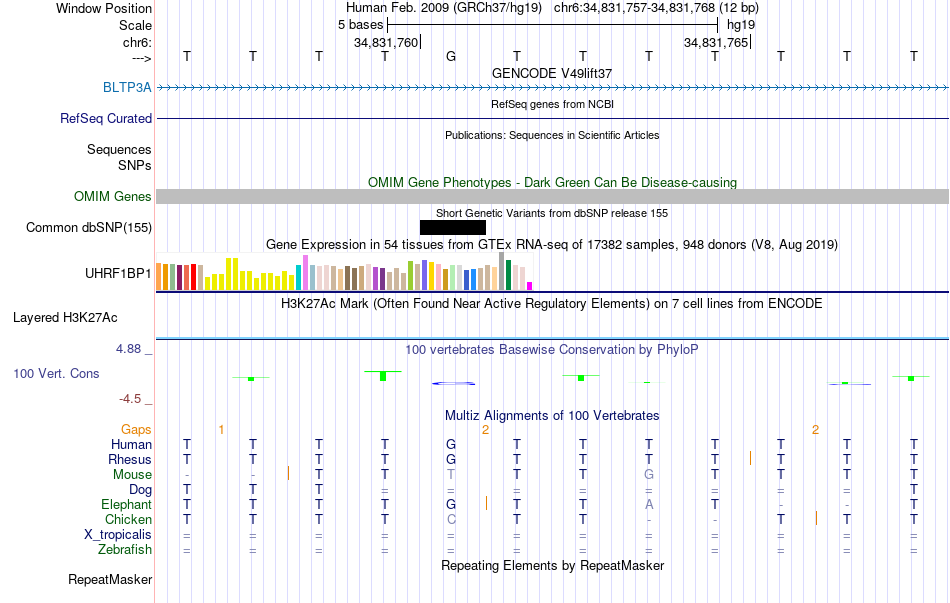Click the RefSeq Curated gene line

pyautogui.click(x=553, y=118)
